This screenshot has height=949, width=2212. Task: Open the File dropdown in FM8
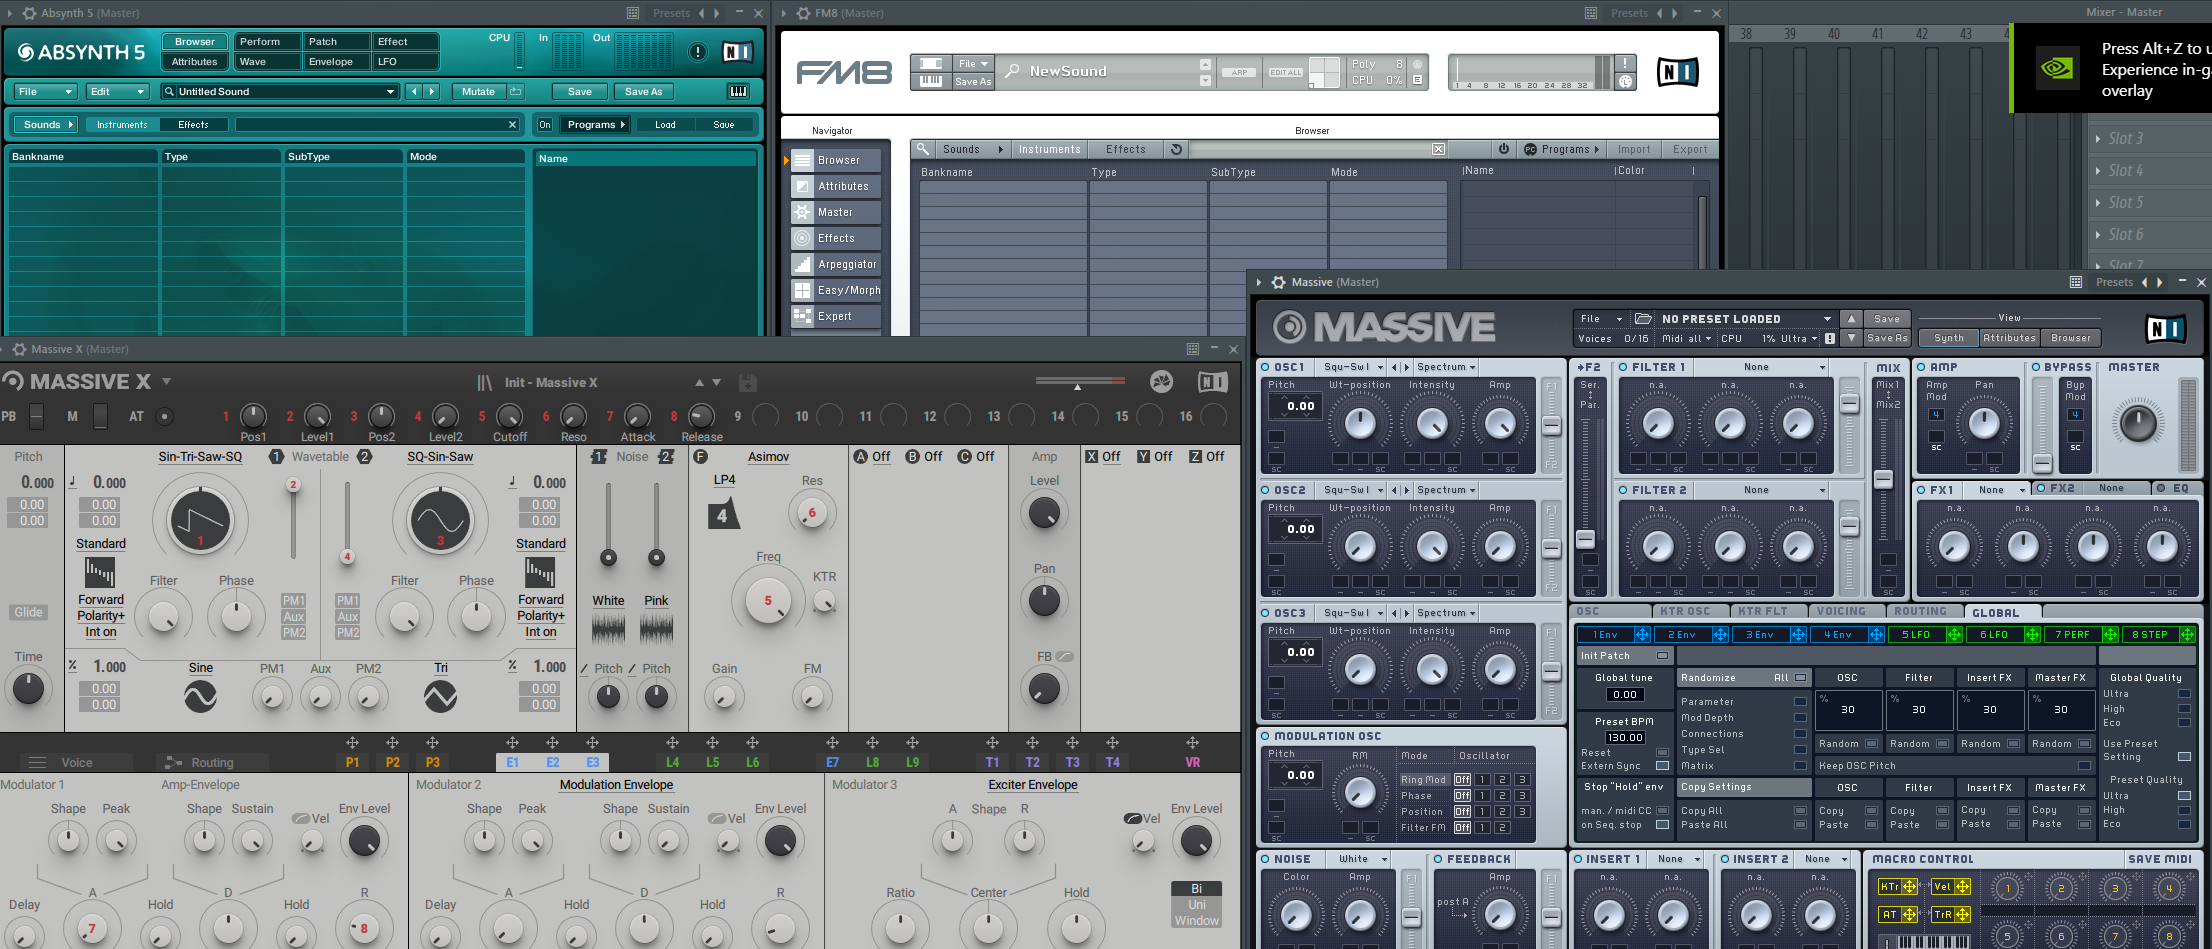pos(973,63)
